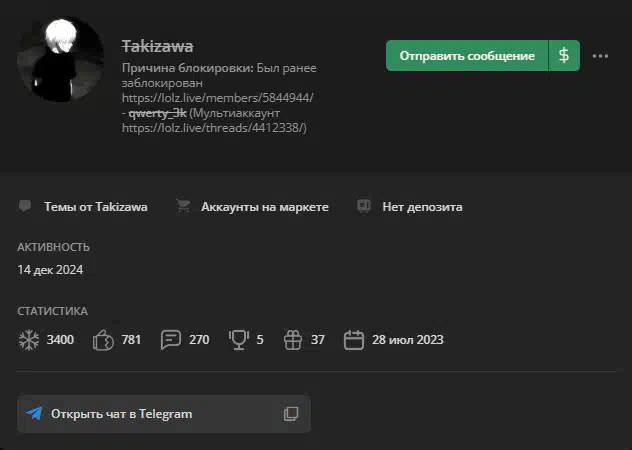Image resolution: width=632 pixels, height=450 pixels.
Task: Click the 3400 stat value
Action: coord(60,340)
